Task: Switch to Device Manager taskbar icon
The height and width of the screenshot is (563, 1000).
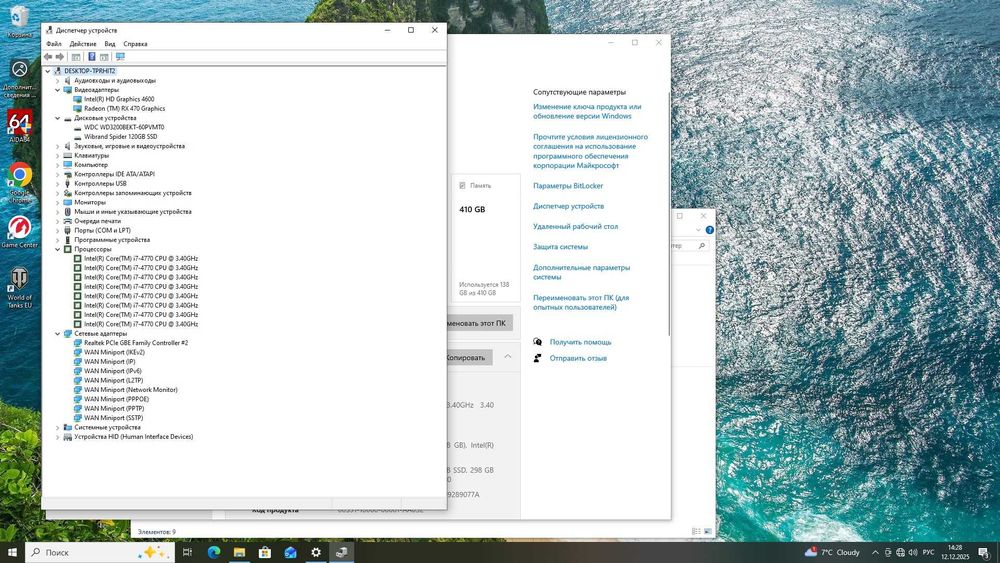Action: [x=341, y=552]
